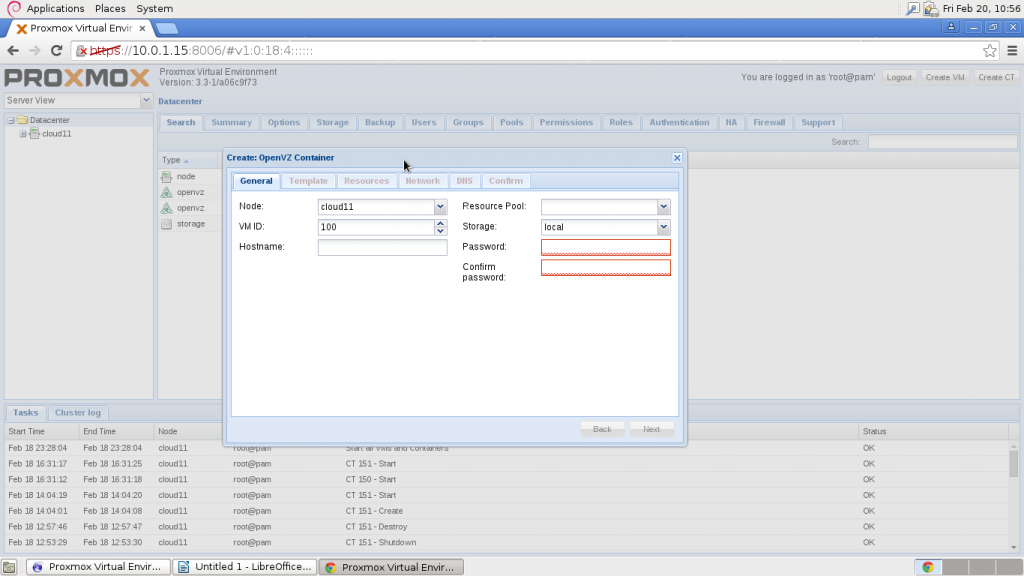1024x576 pixels.
Task: Expand the cloud11 tree node
Action: [x=23, y=134]
